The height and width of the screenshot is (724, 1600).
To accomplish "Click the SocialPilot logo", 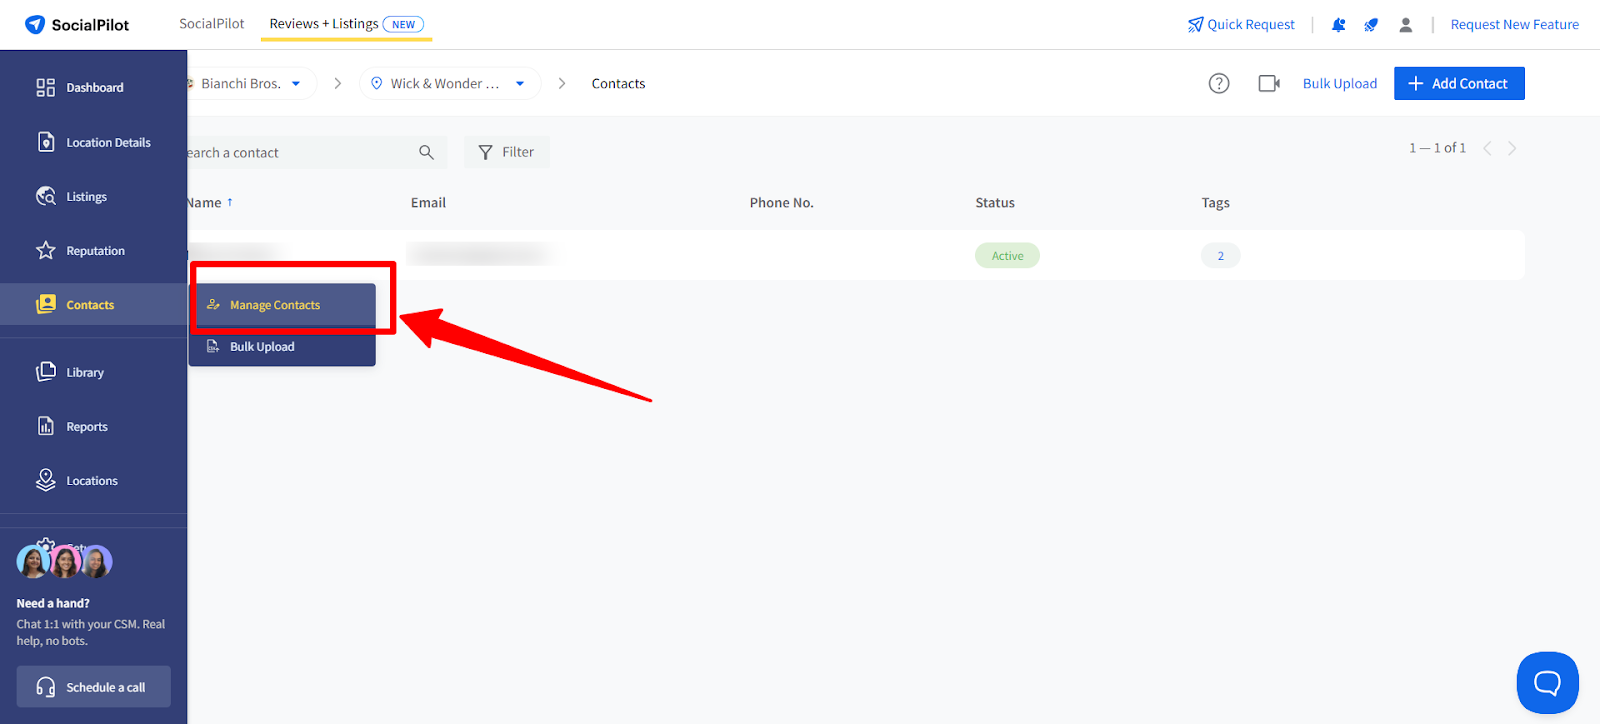I will click(x=77, y=25).
